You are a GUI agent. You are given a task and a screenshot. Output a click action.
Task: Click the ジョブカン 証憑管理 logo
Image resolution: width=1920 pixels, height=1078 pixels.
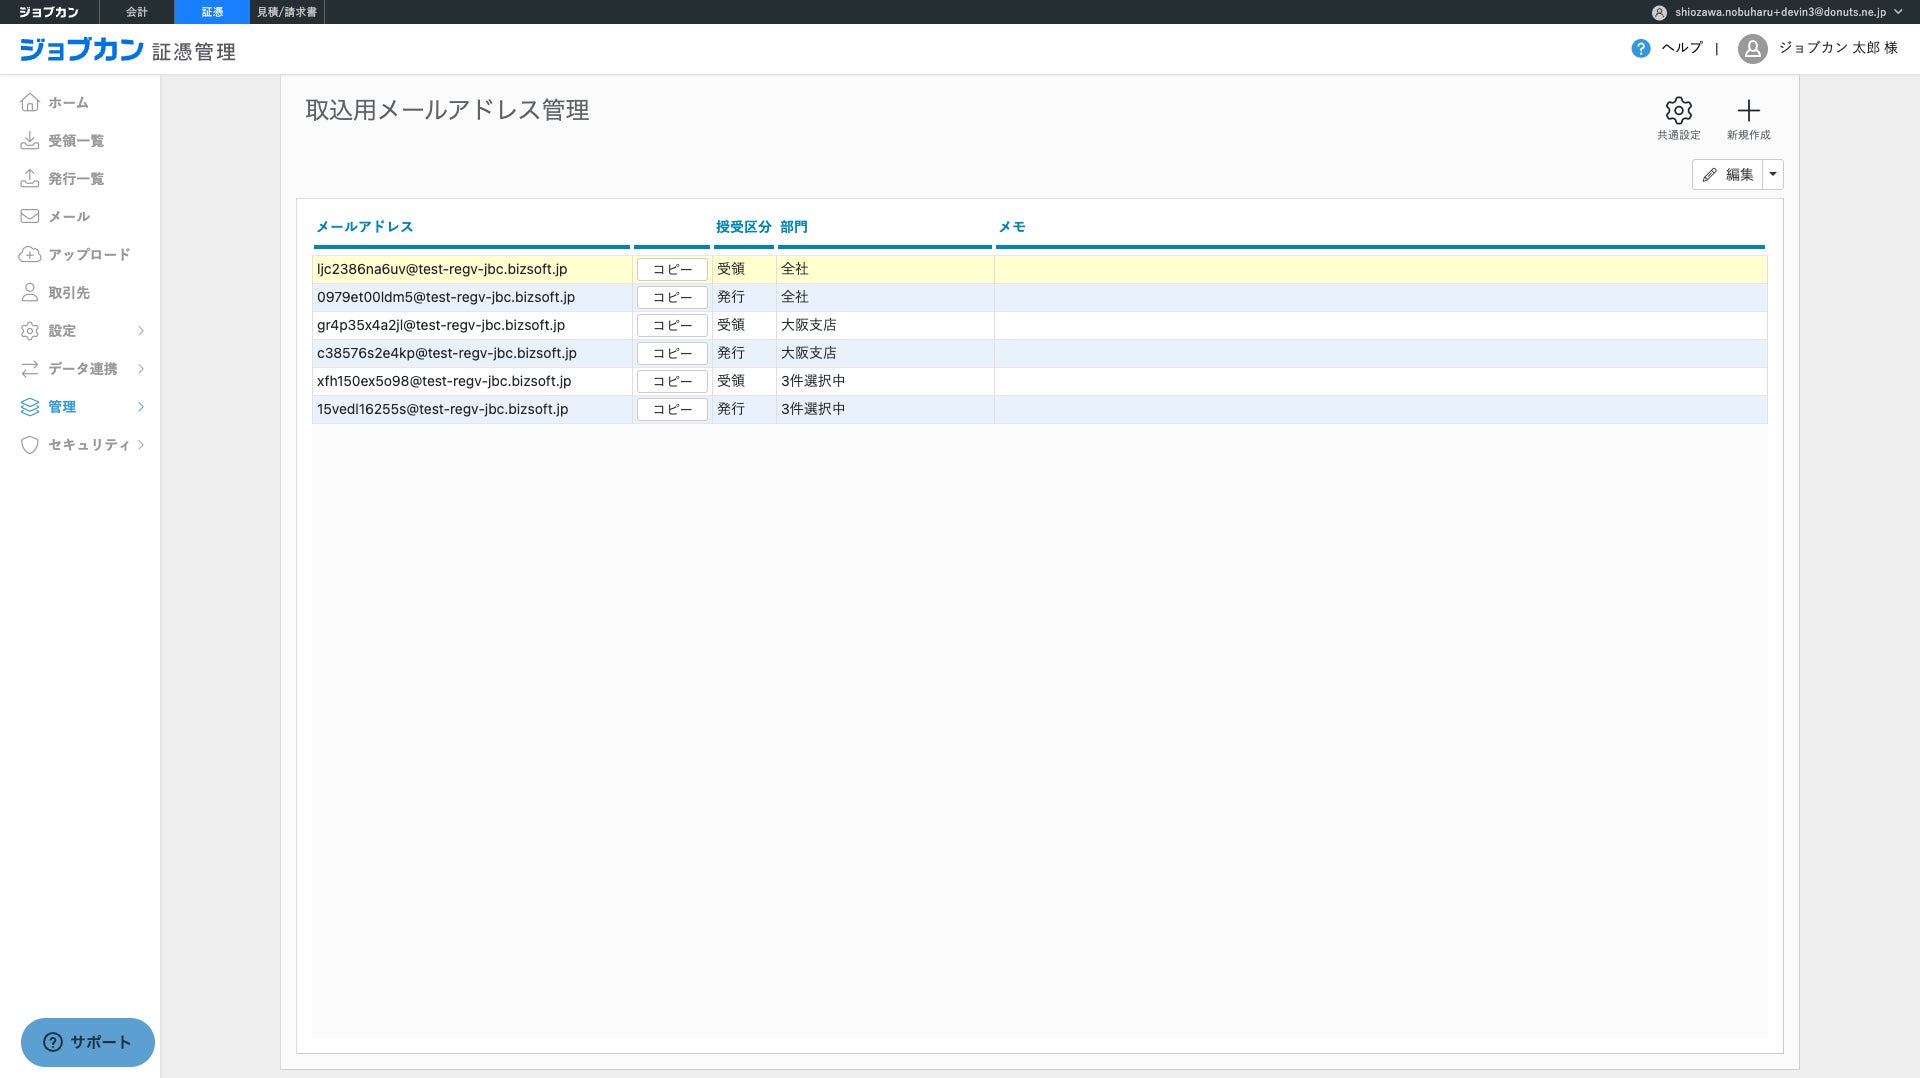(128, 50)
